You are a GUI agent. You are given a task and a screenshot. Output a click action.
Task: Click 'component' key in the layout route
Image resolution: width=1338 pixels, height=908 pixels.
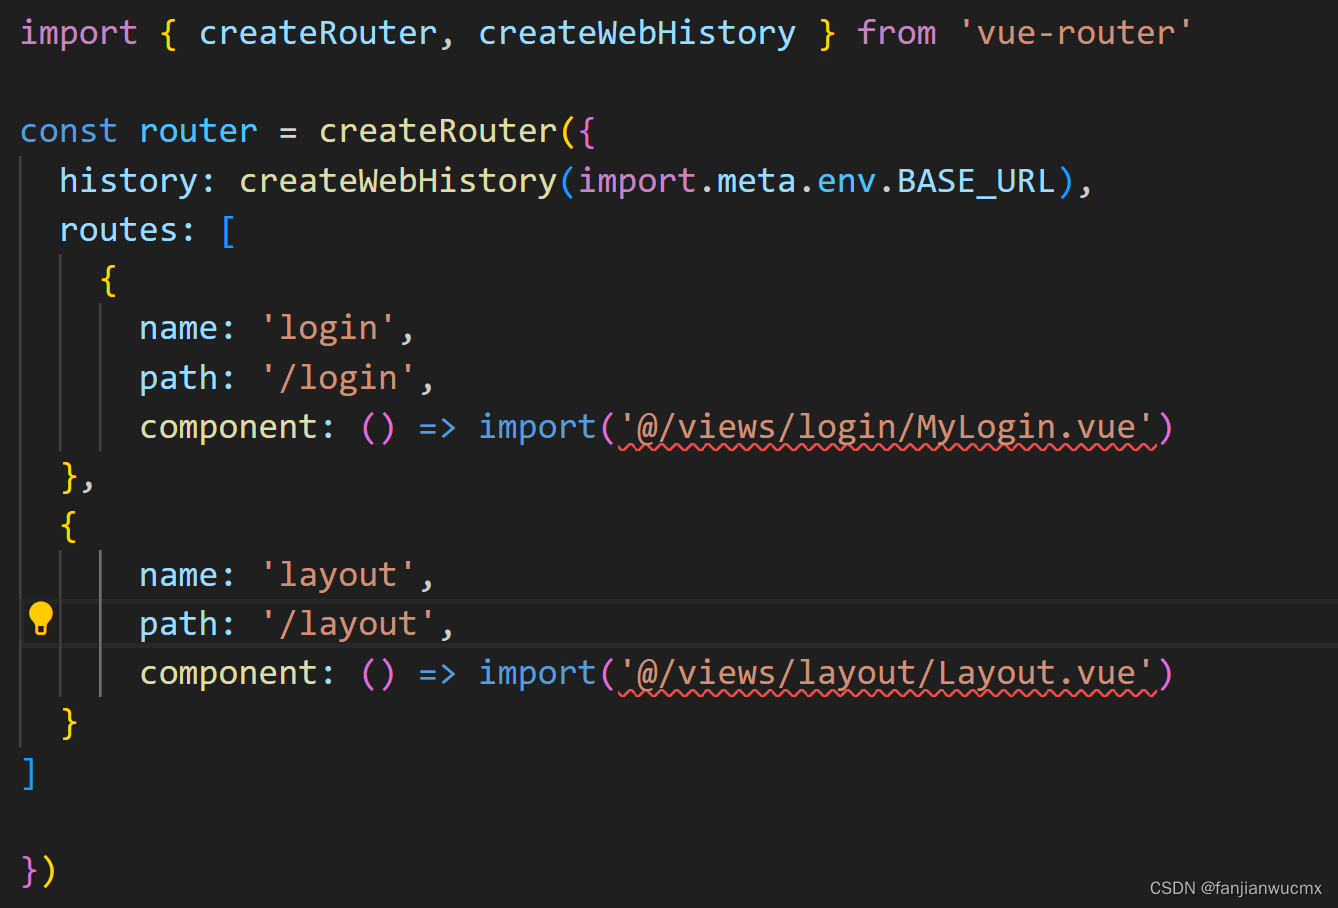(228, 673)
